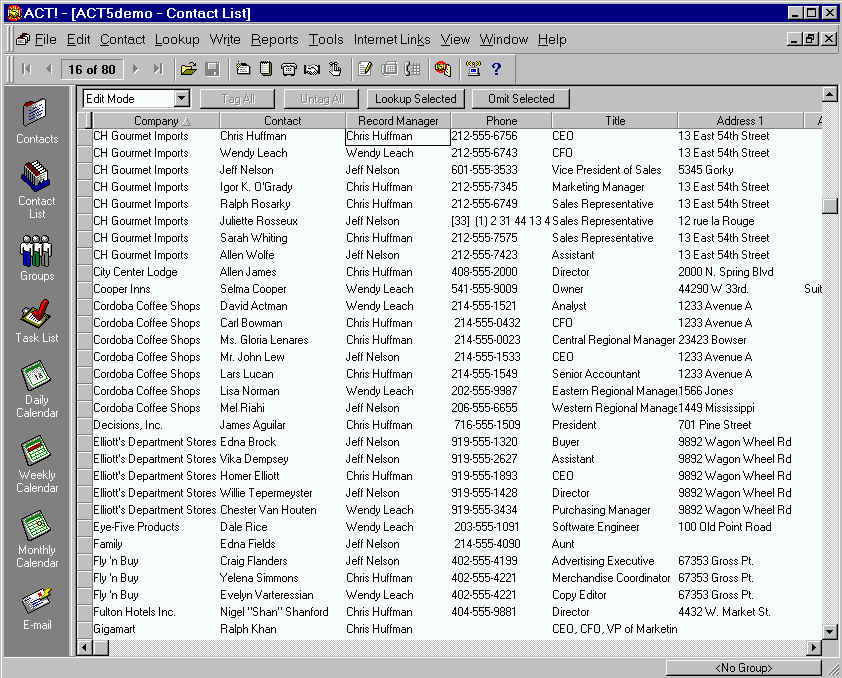Open Groups view in the sidebar

click(x=37, y=258)
